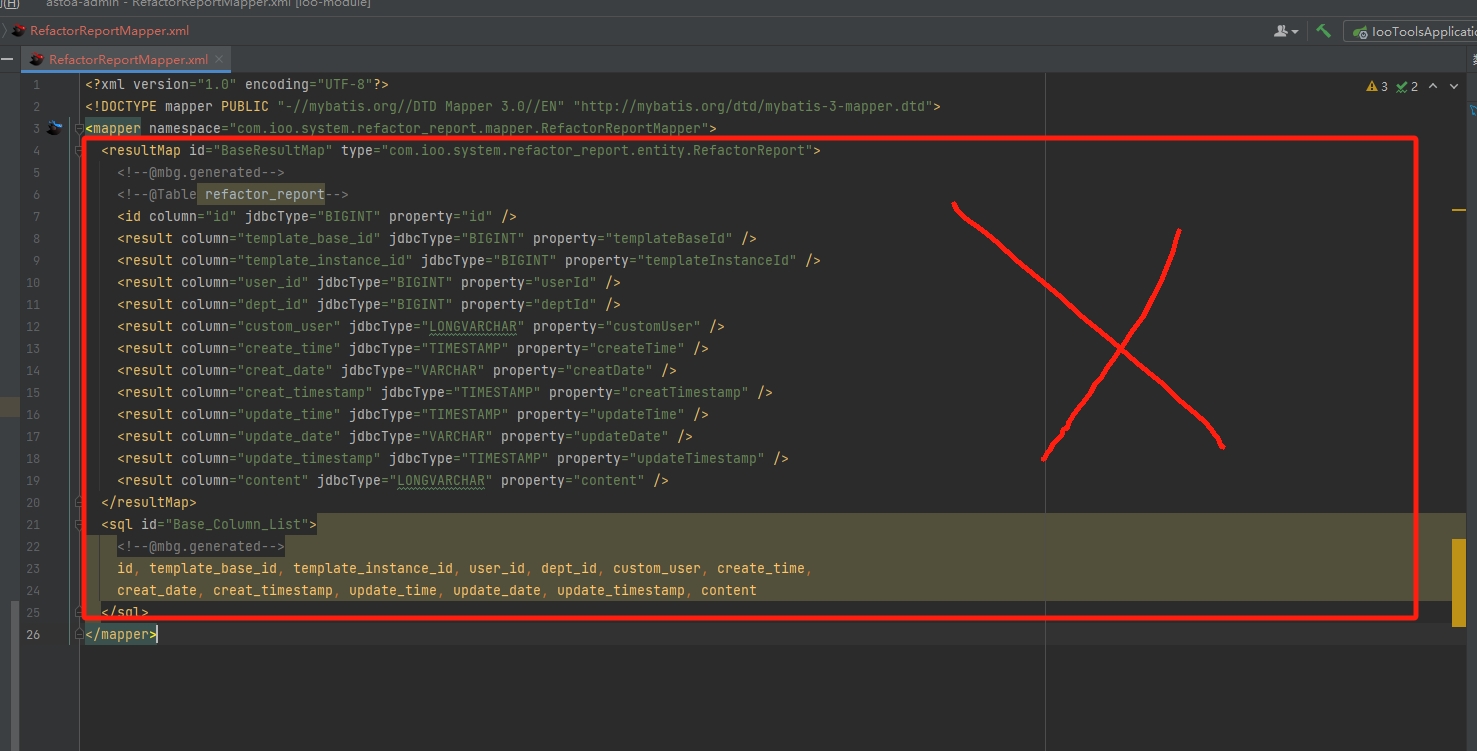The width and height of the screenshot is (1477, 751).
Task: Click the green typo checkmark indicator showing 2
Action: tap(1407, 87)
